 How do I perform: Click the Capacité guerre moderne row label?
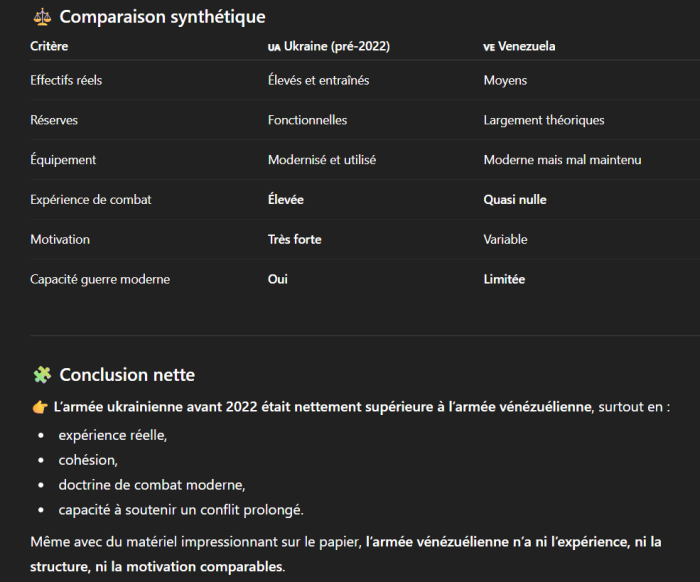tap(100, 280)
